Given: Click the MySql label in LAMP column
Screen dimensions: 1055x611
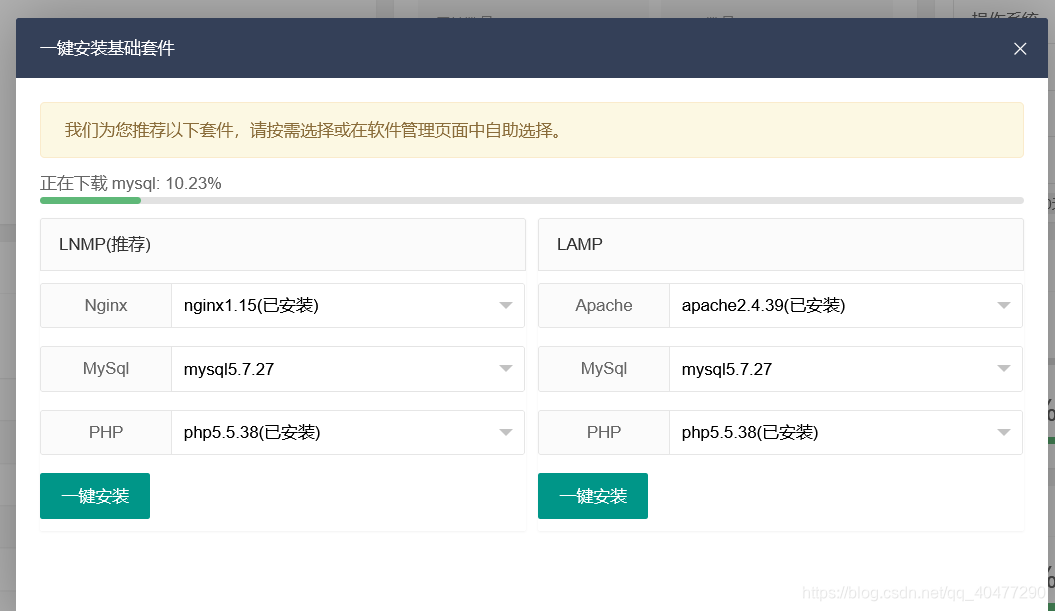Looking at the screenshot, I should click(604, 369).
